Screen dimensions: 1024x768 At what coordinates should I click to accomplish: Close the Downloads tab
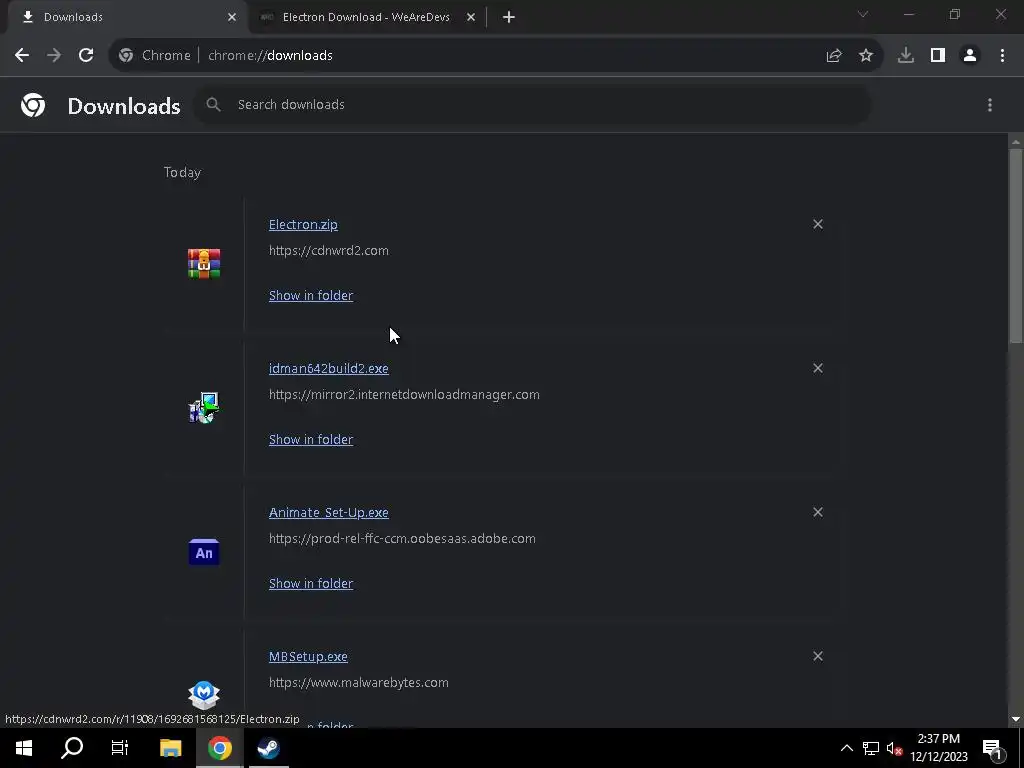tap(232, 17)
